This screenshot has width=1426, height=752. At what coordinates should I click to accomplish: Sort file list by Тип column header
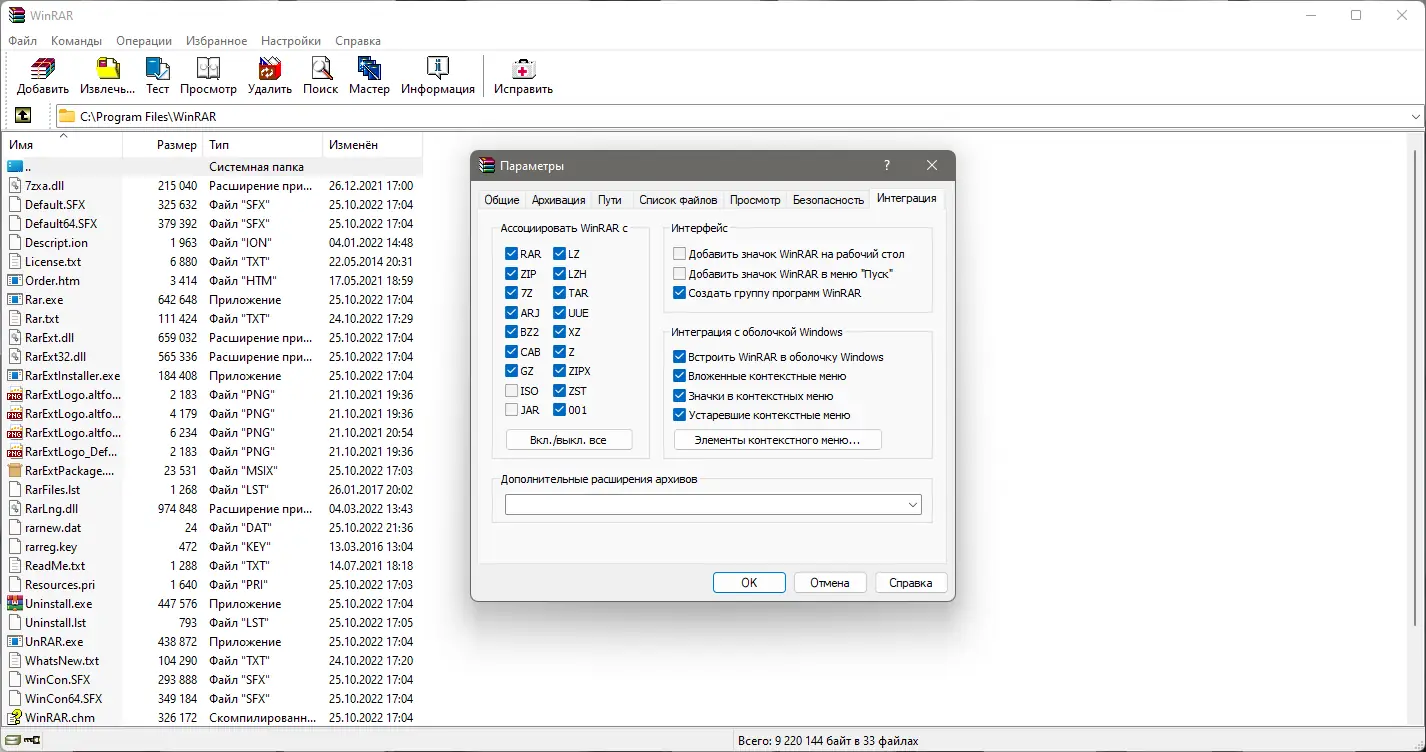tap(262, 145)
